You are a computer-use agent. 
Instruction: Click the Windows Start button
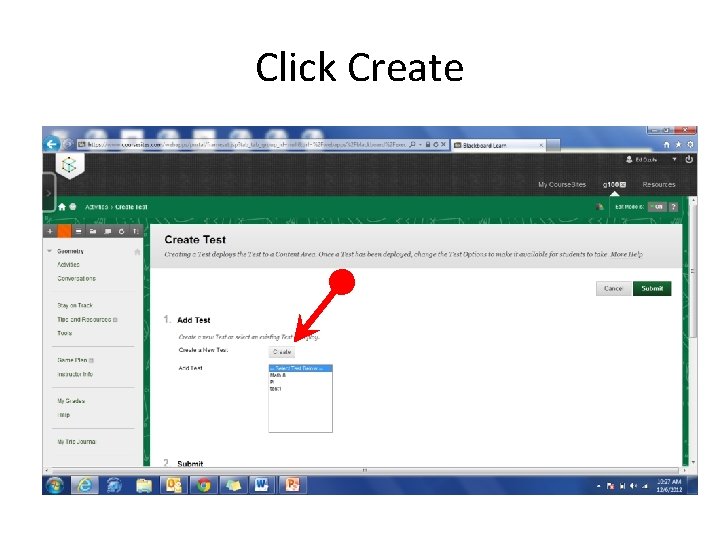55,485
